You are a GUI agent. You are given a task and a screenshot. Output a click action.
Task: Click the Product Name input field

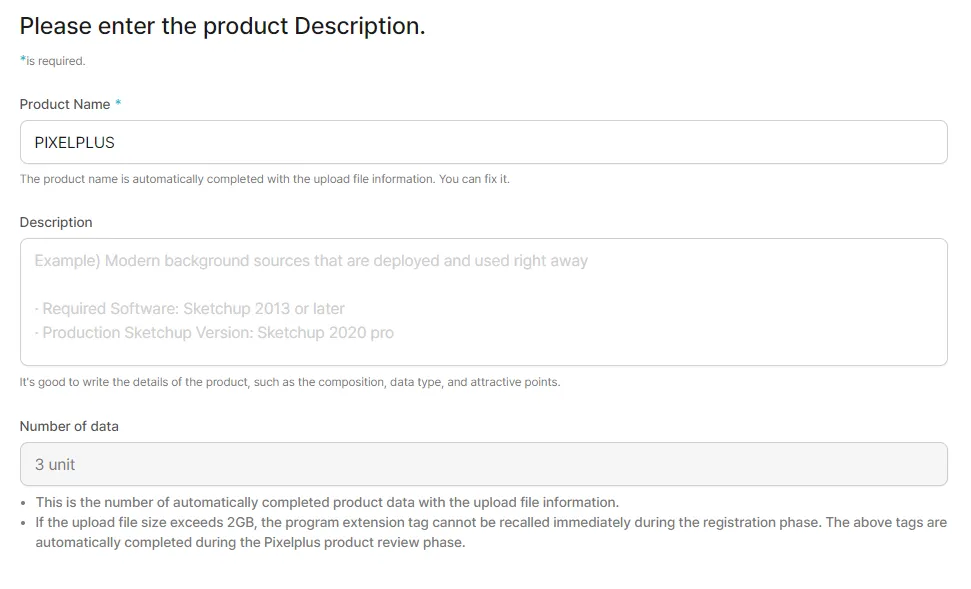pos(483,142)
